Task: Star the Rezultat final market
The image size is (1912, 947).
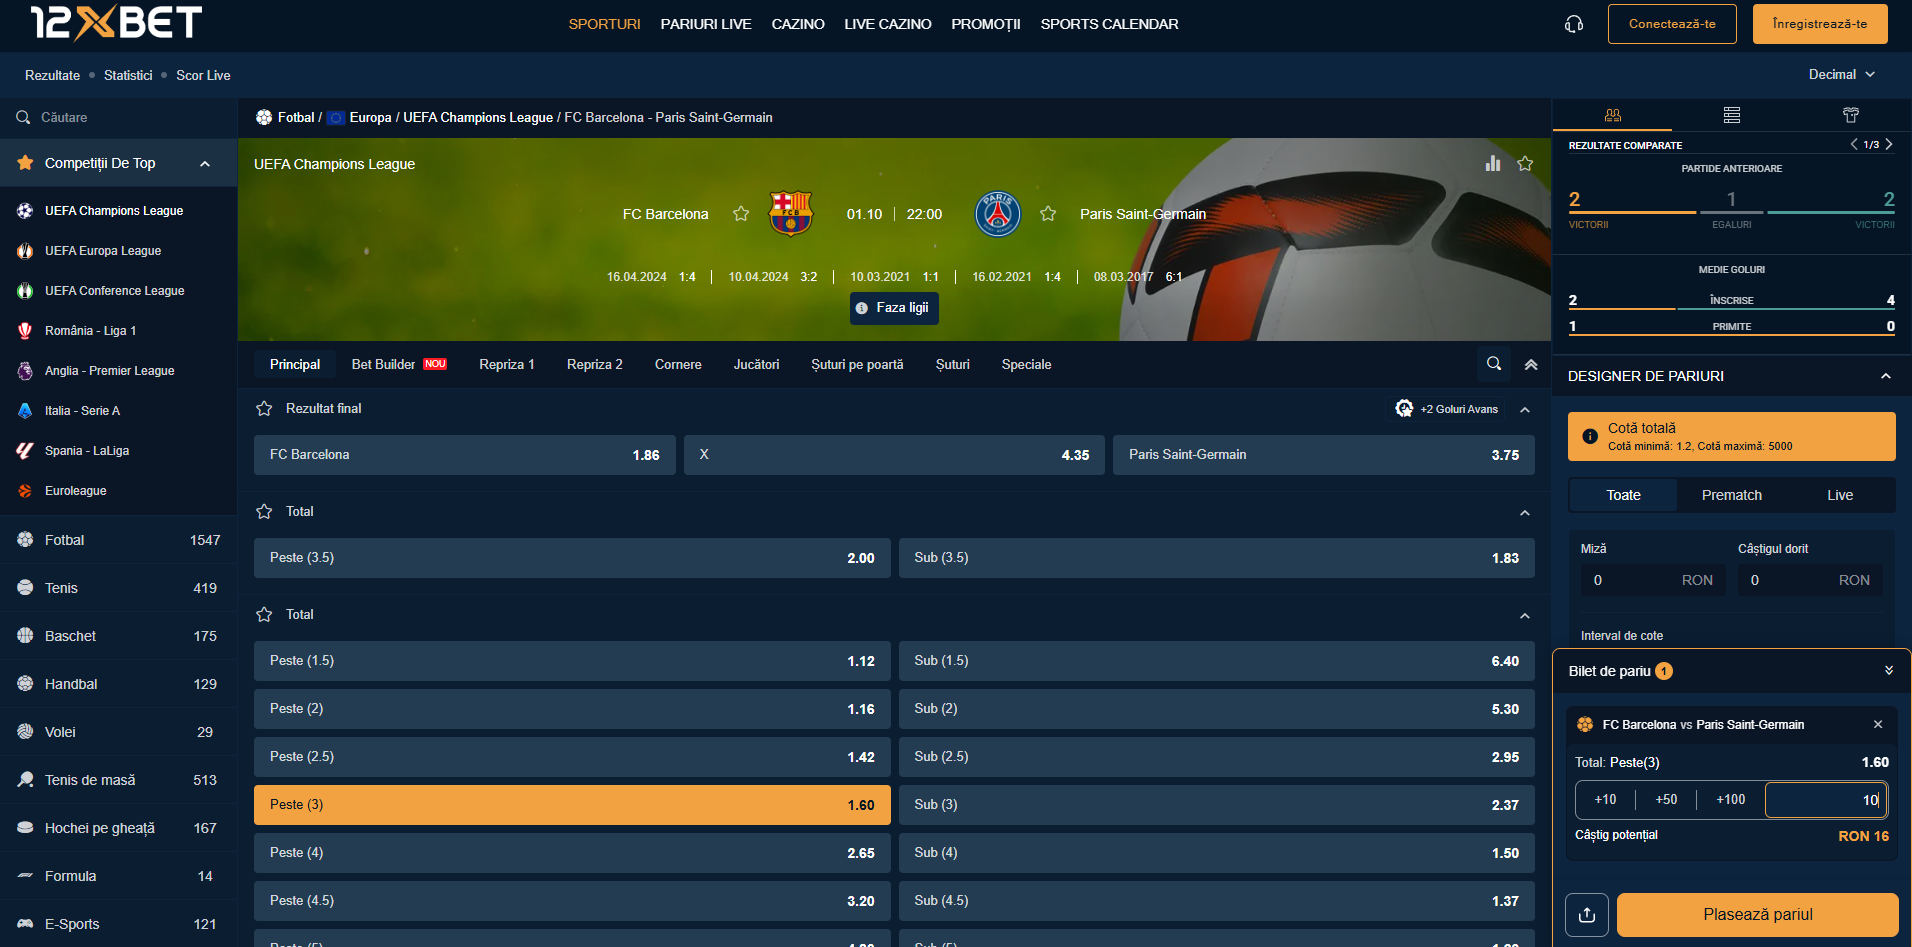Action: pyautogui.click(x=264, y=408)
